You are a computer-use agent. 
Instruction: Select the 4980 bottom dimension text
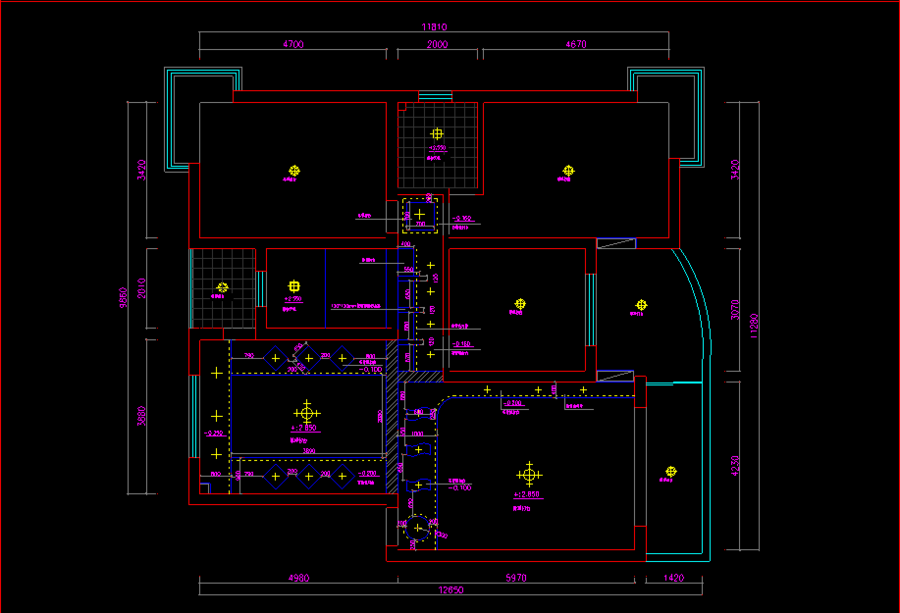pos(298,578)
